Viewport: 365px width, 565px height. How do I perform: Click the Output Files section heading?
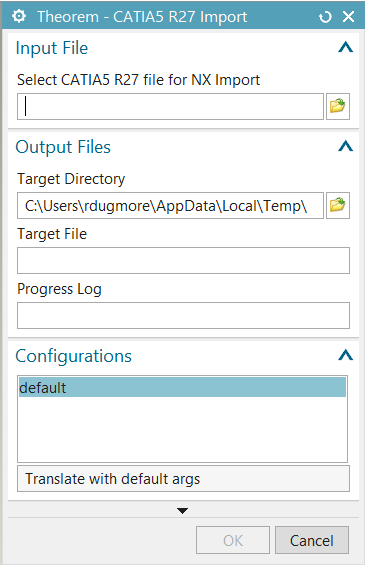63,147
